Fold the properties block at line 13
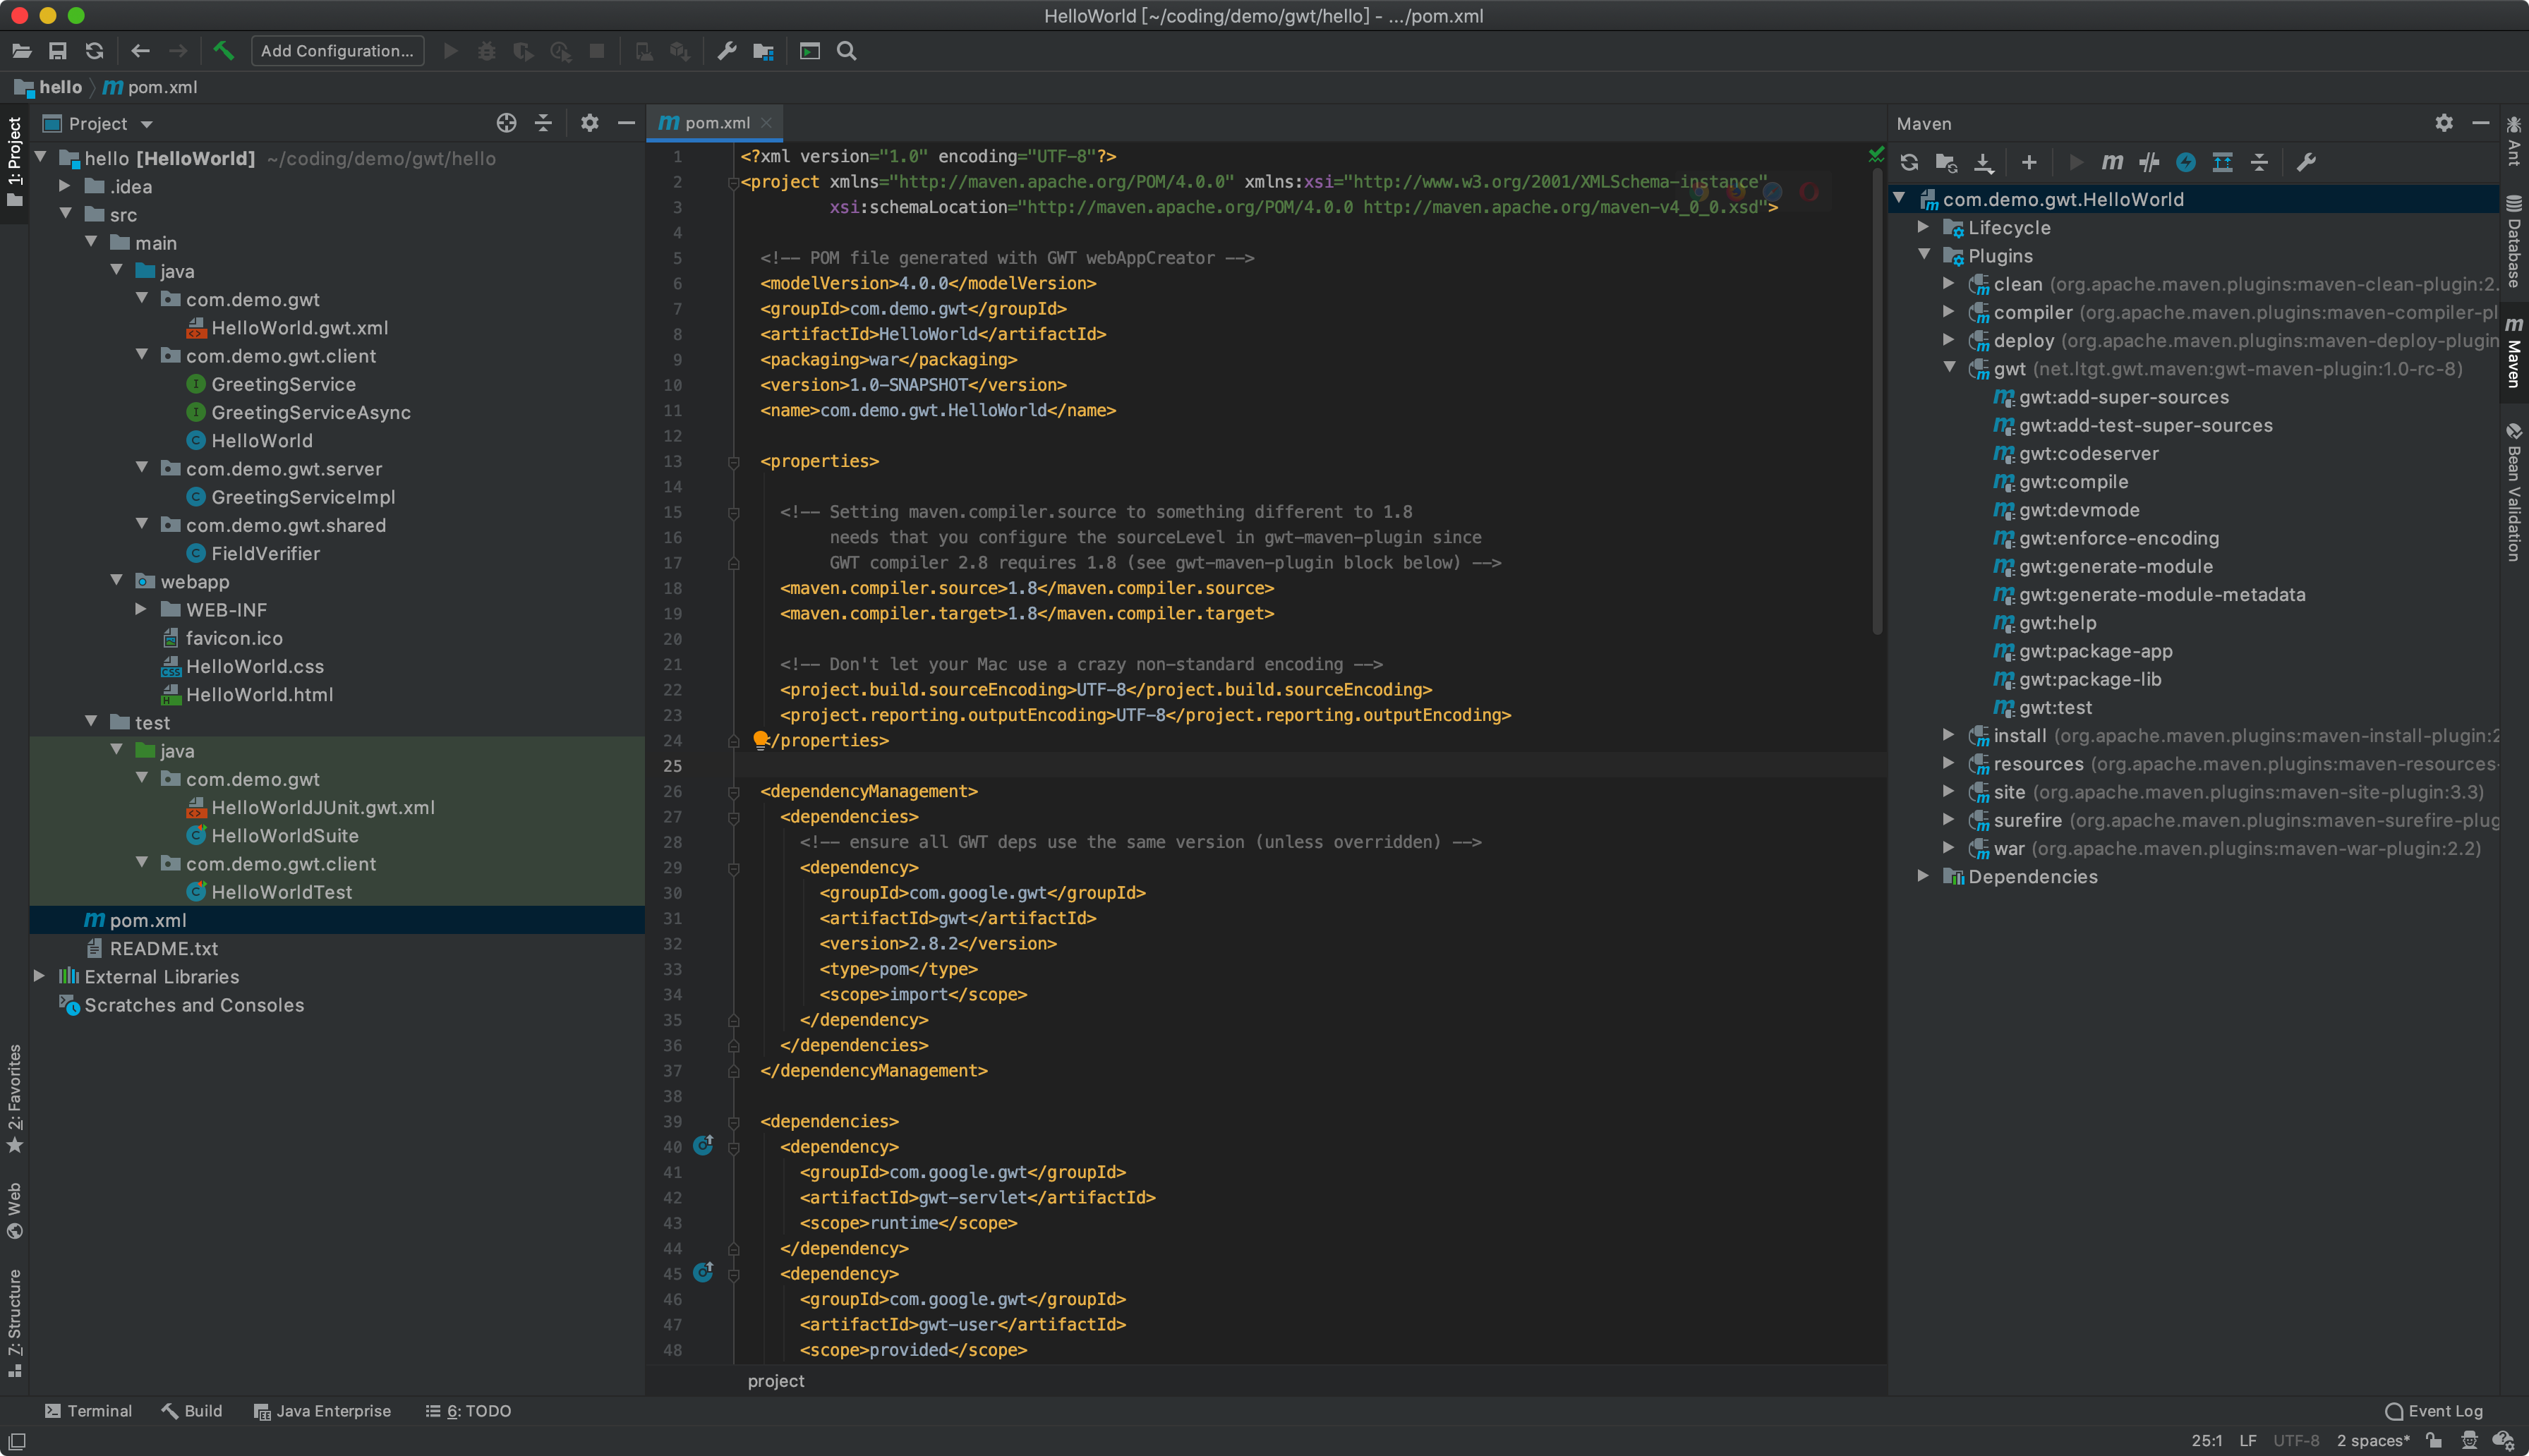The height and width of the screenshot is (1456, 2529). pyautogui.click(x=733, y=462)
